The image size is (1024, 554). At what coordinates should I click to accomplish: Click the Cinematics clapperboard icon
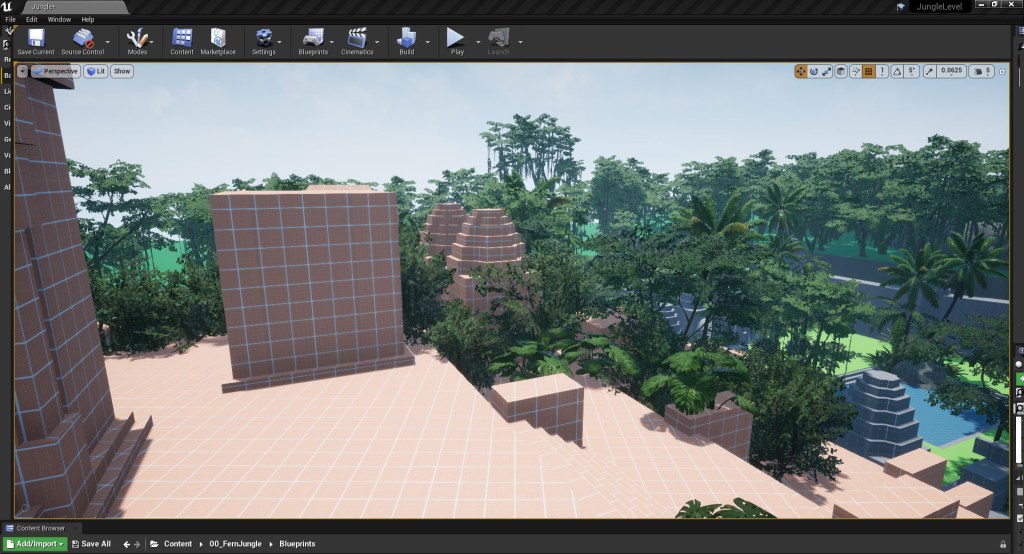pyautogui.click(x=357, y=40)
